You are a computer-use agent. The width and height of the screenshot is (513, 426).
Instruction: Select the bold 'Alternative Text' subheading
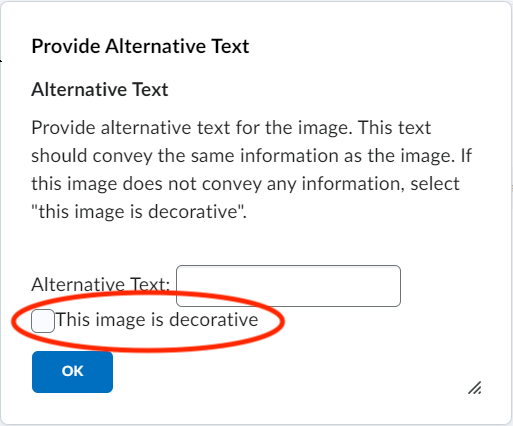[100, 90]
